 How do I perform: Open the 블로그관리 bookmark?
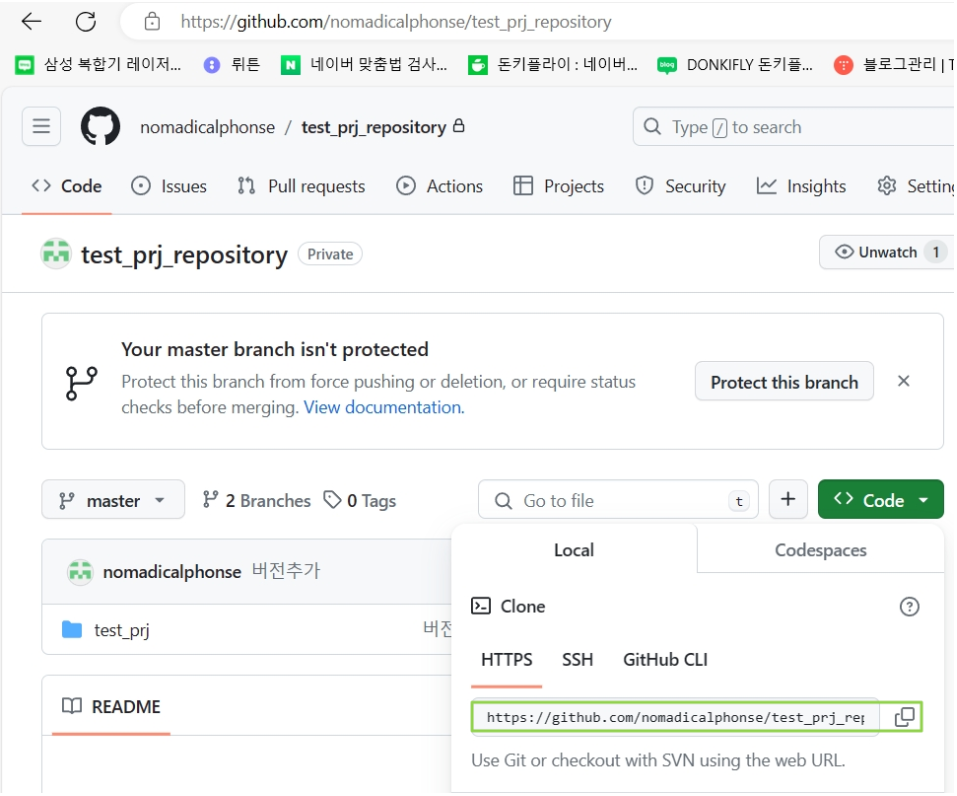coord(894,64)
